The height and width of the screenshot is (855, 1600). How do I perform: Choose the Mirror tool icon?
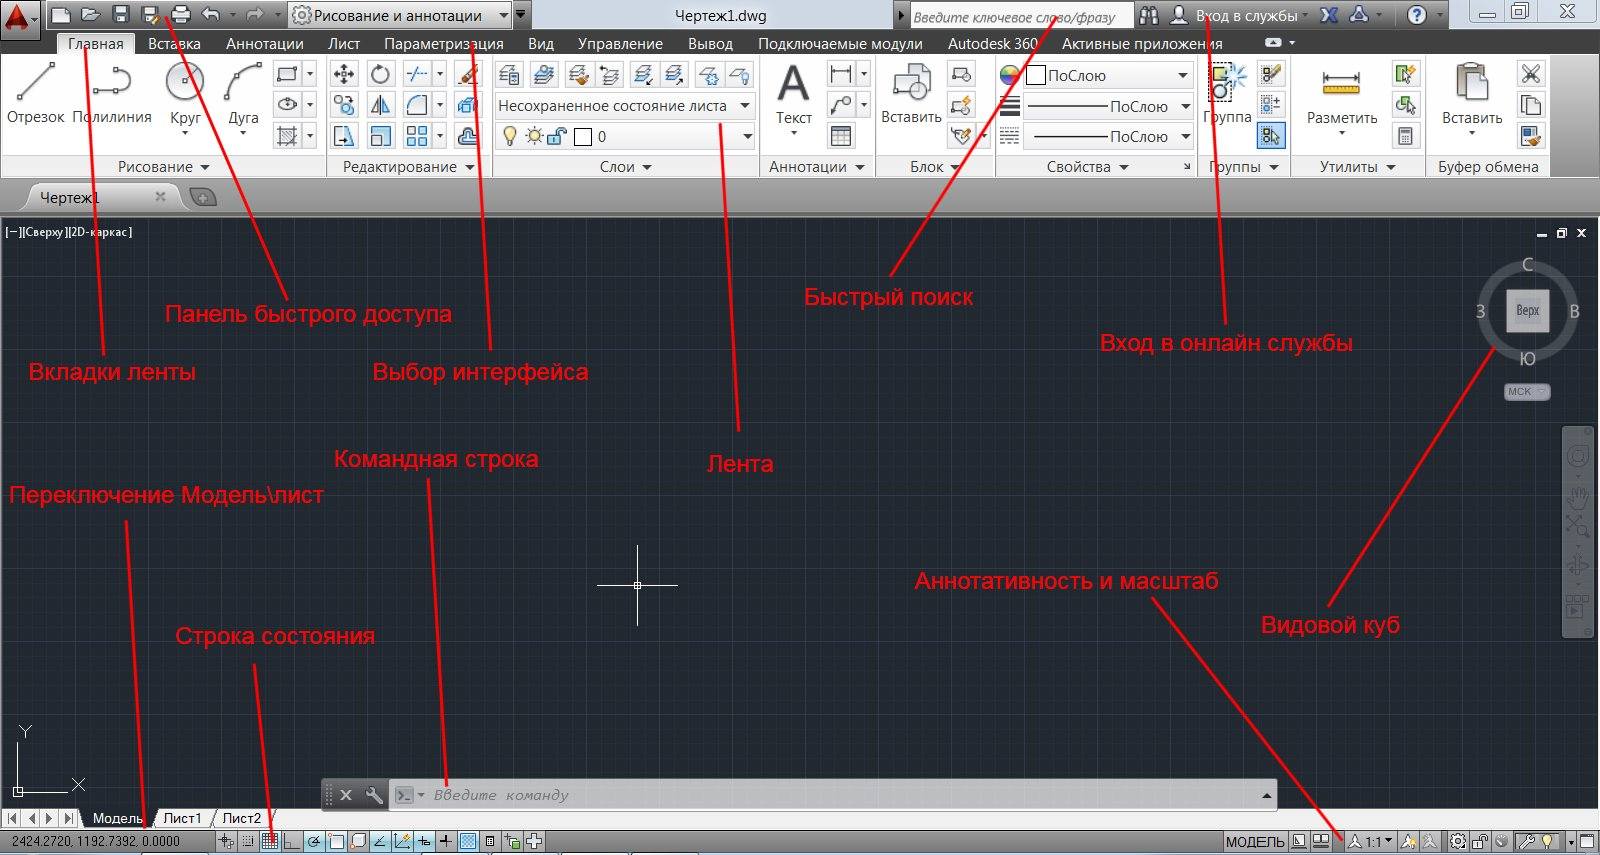[x=380, y=105]
